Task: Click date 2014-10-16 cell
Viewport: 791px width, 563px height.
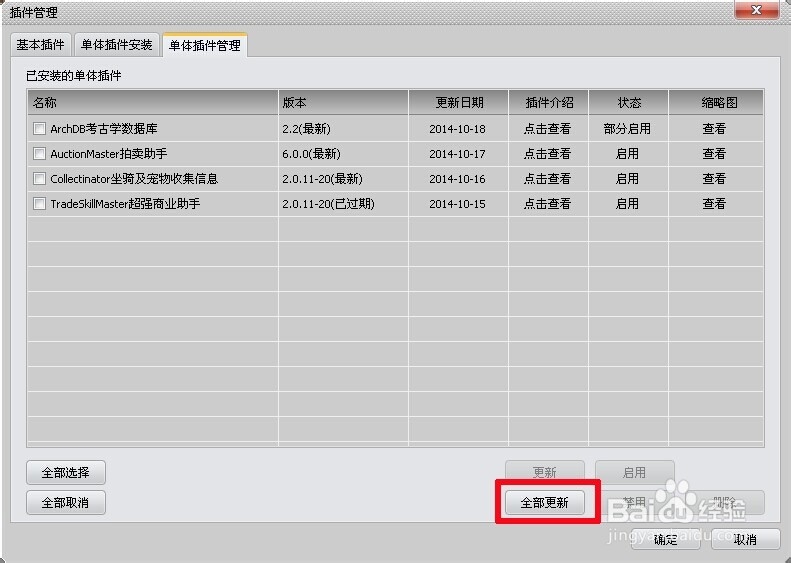Action: [x=458, y=179]
